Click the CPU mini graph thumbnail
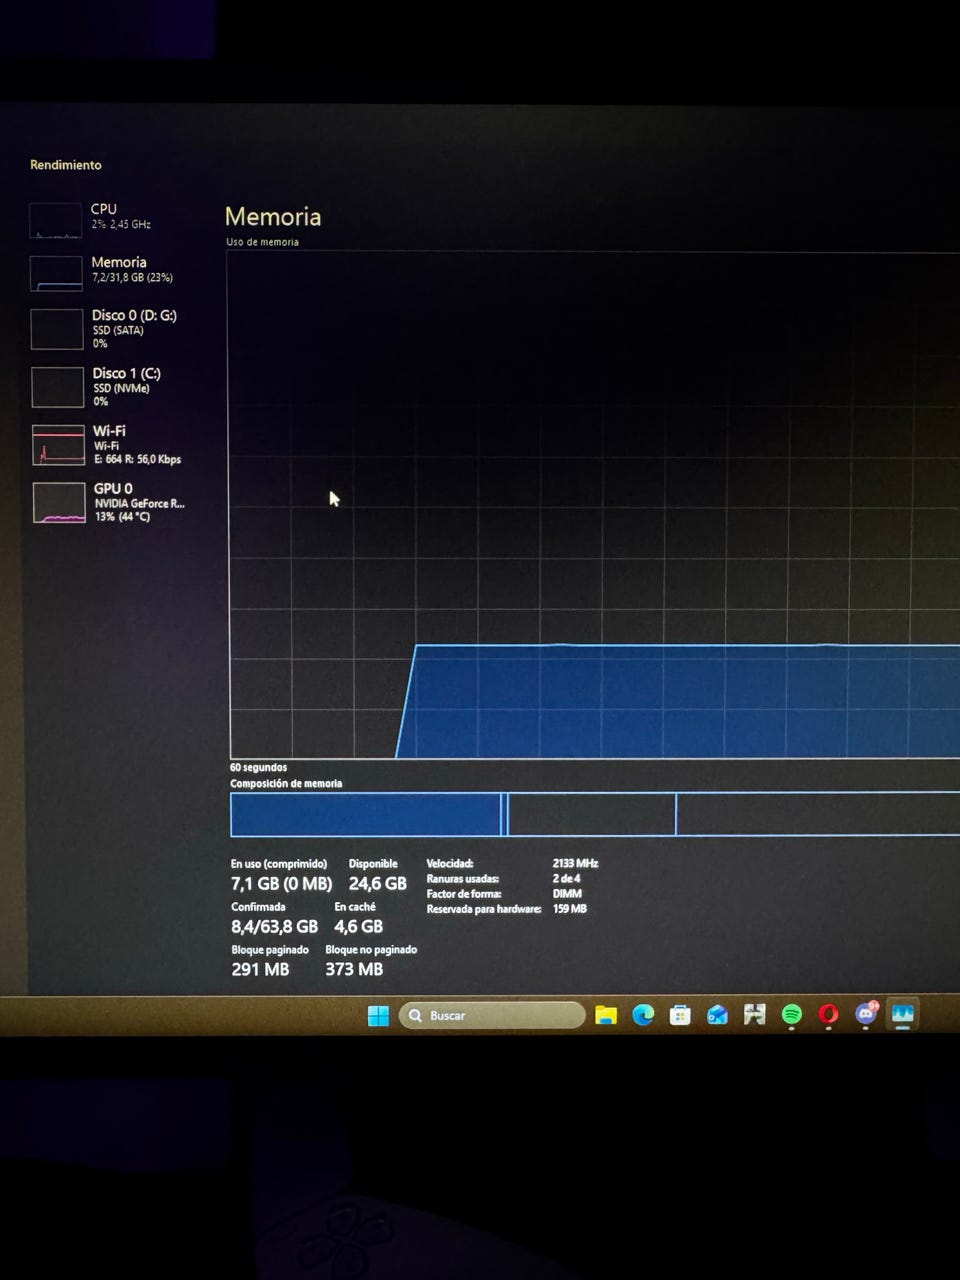Viewport: 960px width, 1280px height. click(55, 220)
